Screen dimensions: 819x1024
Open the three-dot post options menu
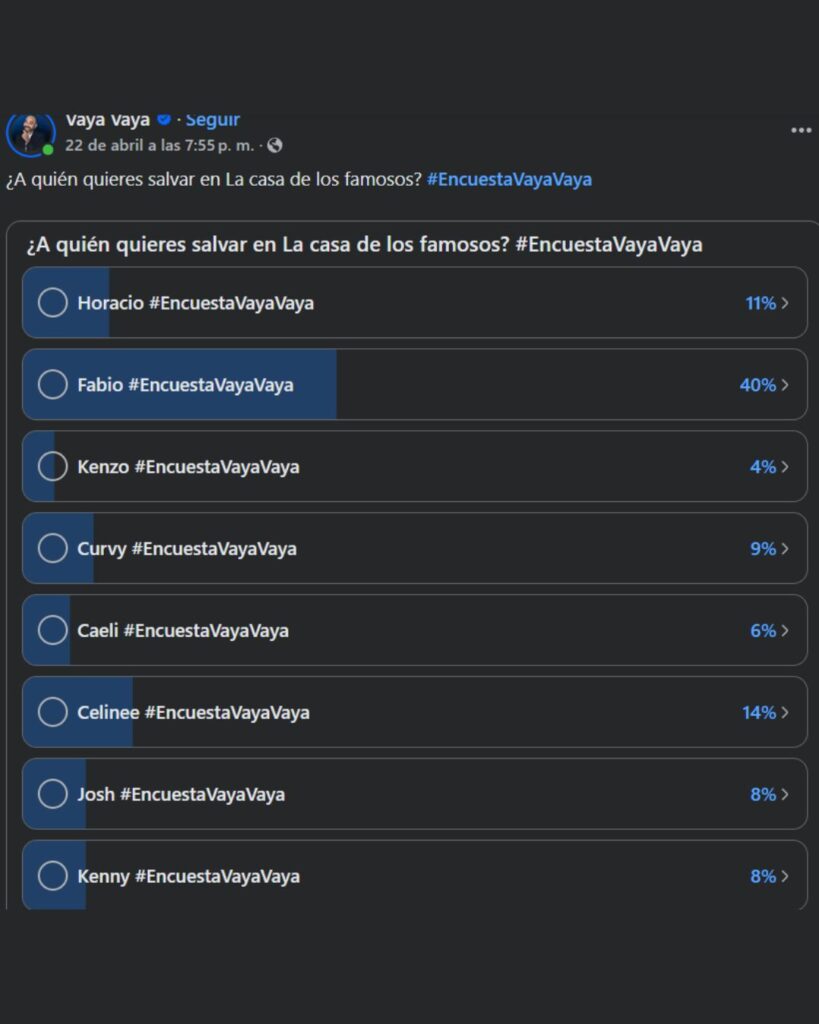pyautogui.click(x=800, y=130)
